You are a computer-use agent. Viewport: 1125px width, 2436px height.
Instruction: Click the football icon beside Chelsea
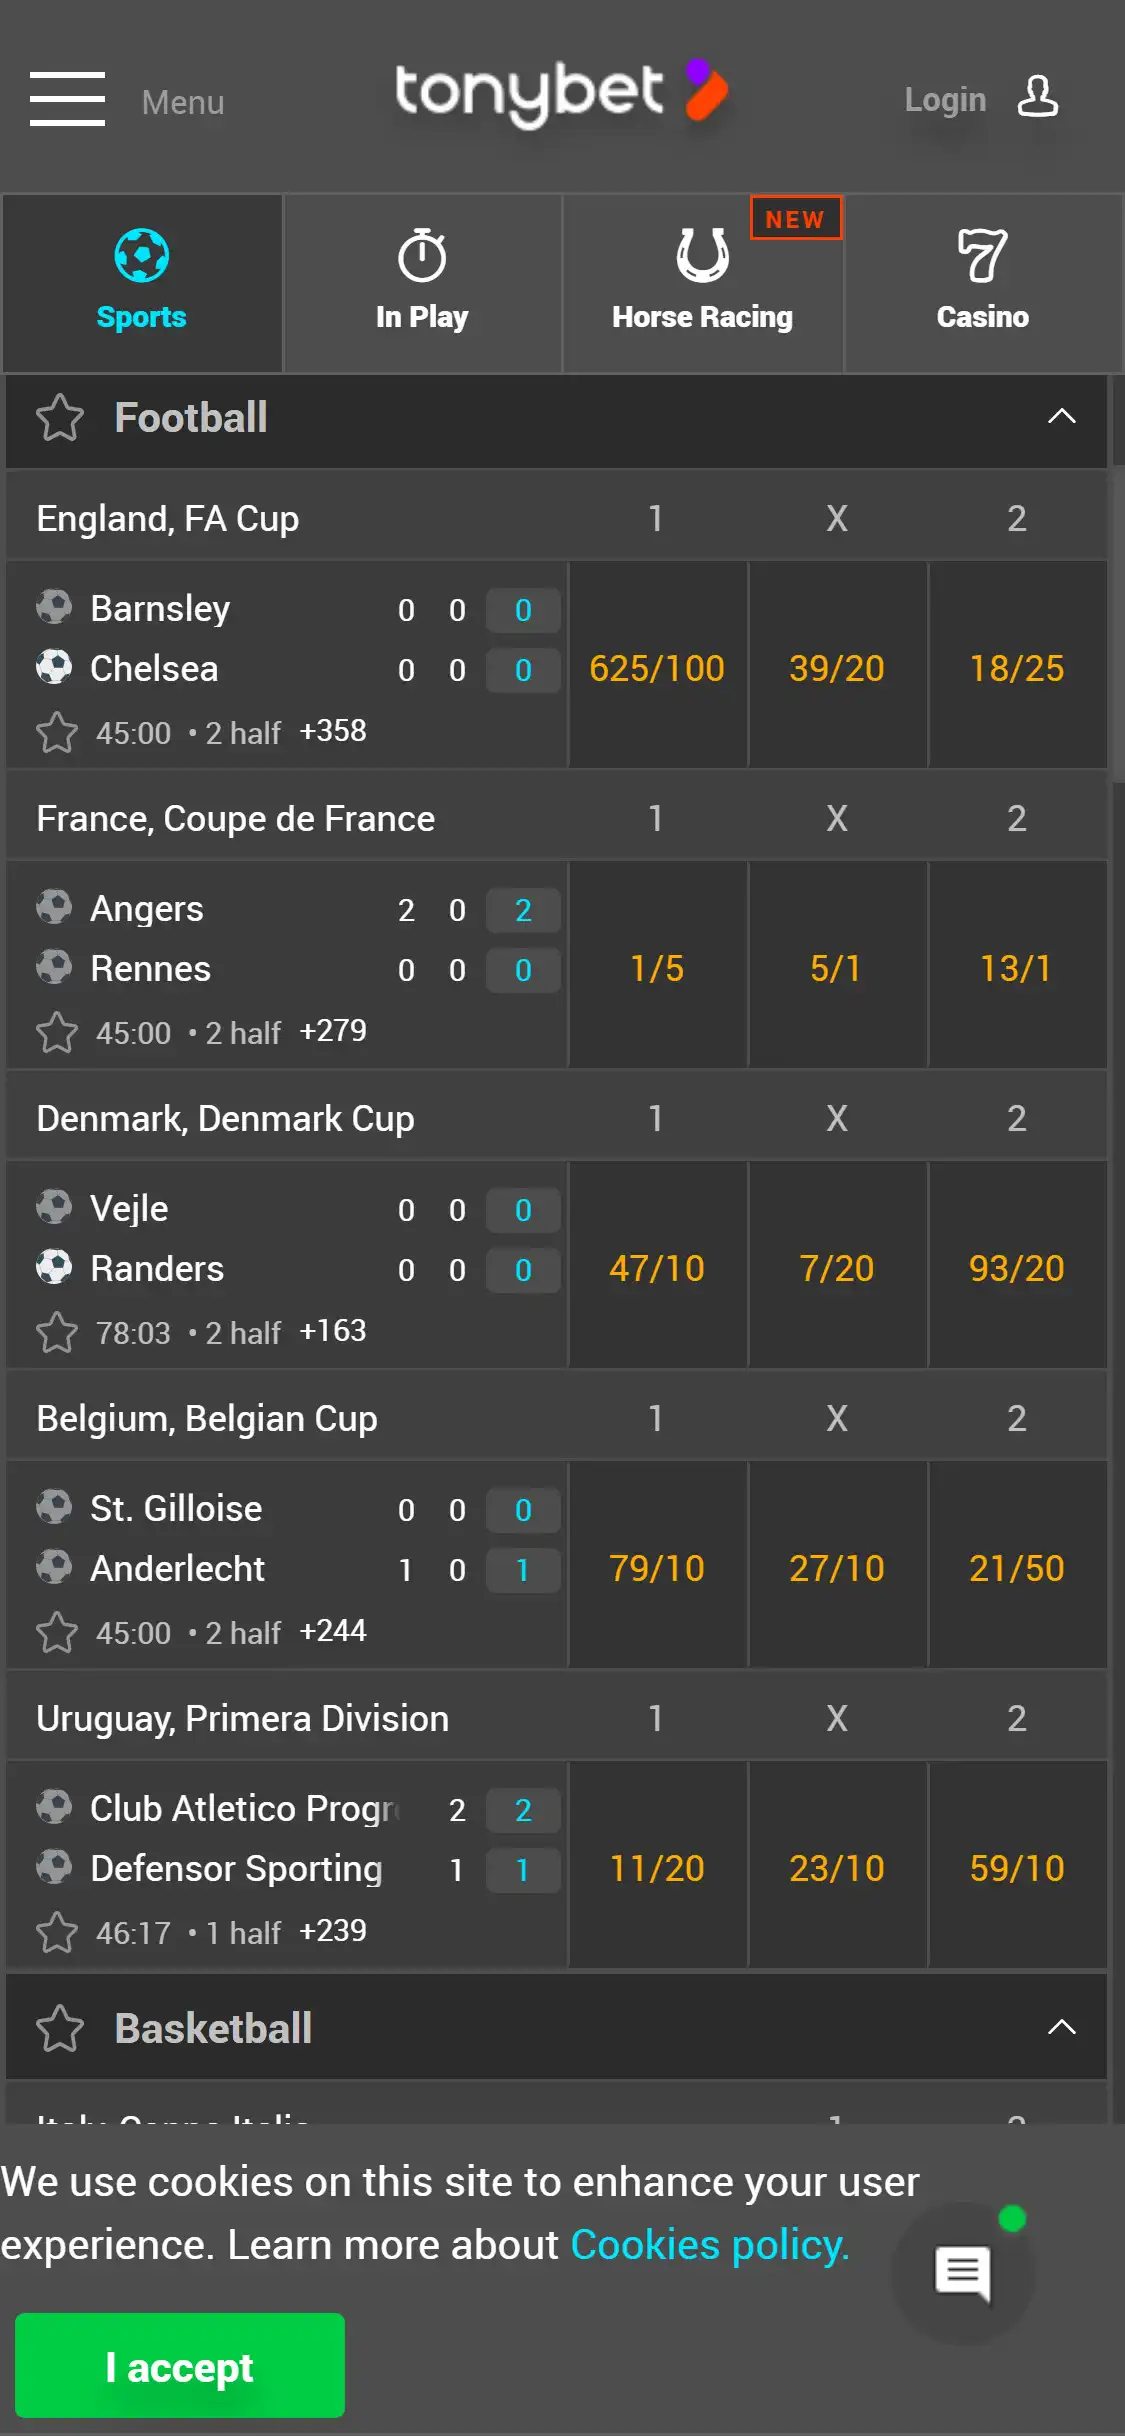54,667
